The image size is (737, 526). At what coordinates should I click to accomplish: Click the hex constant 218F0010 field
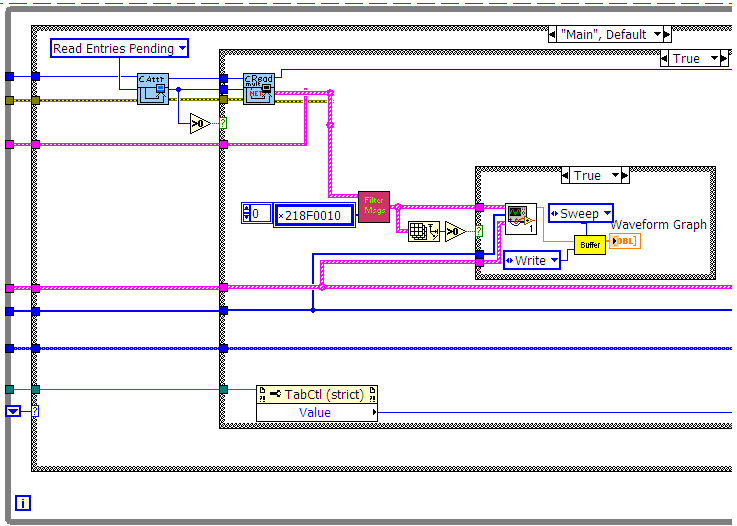[314, 216]
